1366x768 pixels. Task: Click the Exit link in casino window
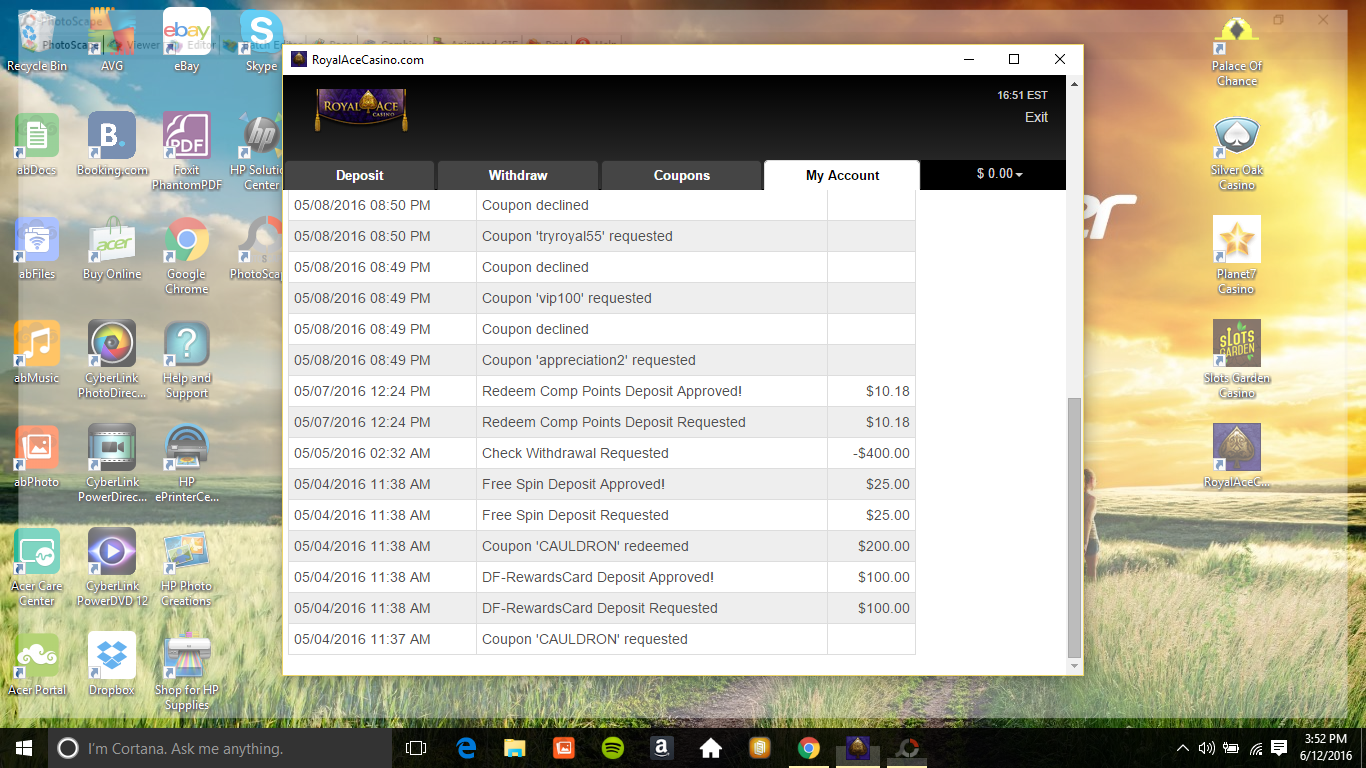(x=1036, y=117)
